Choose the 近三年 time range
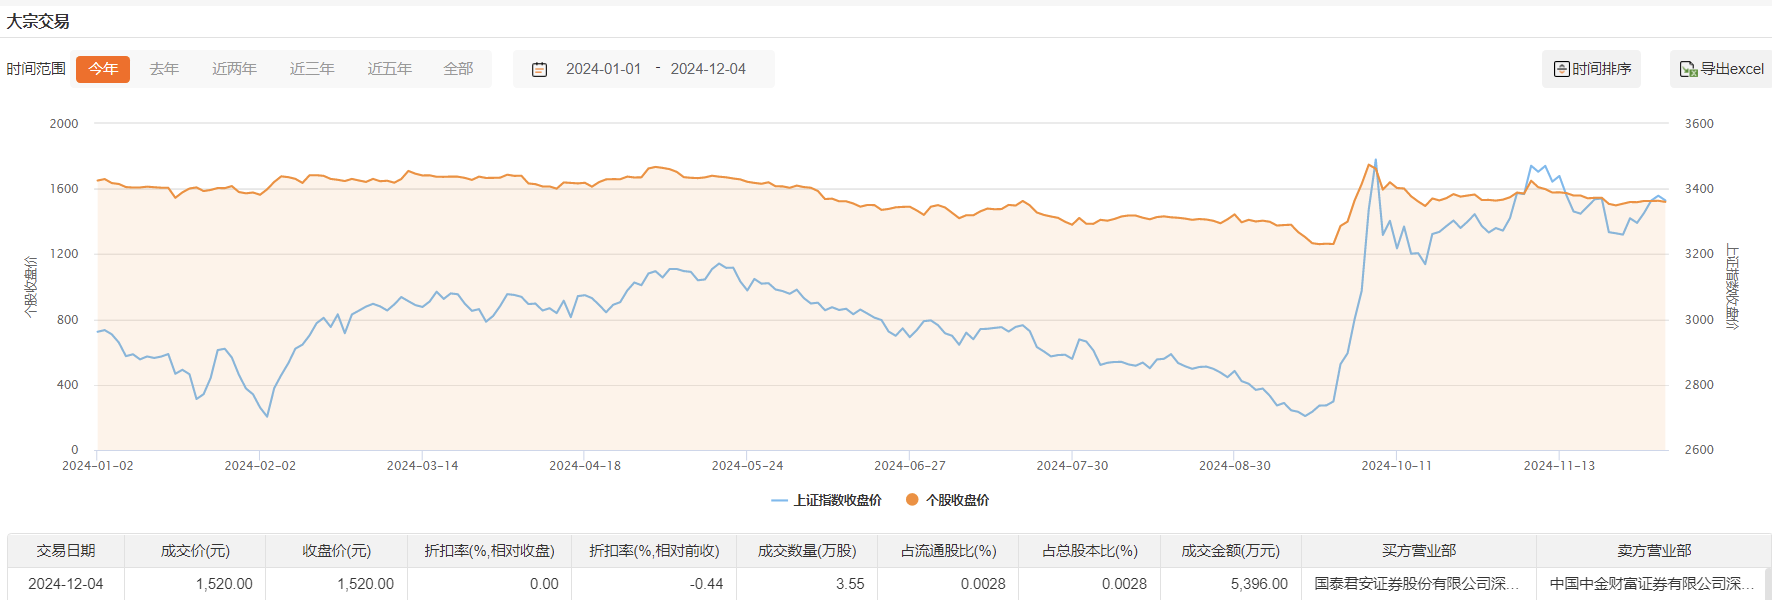Viewport: 1772px width, 600px height. pos(312,69)
